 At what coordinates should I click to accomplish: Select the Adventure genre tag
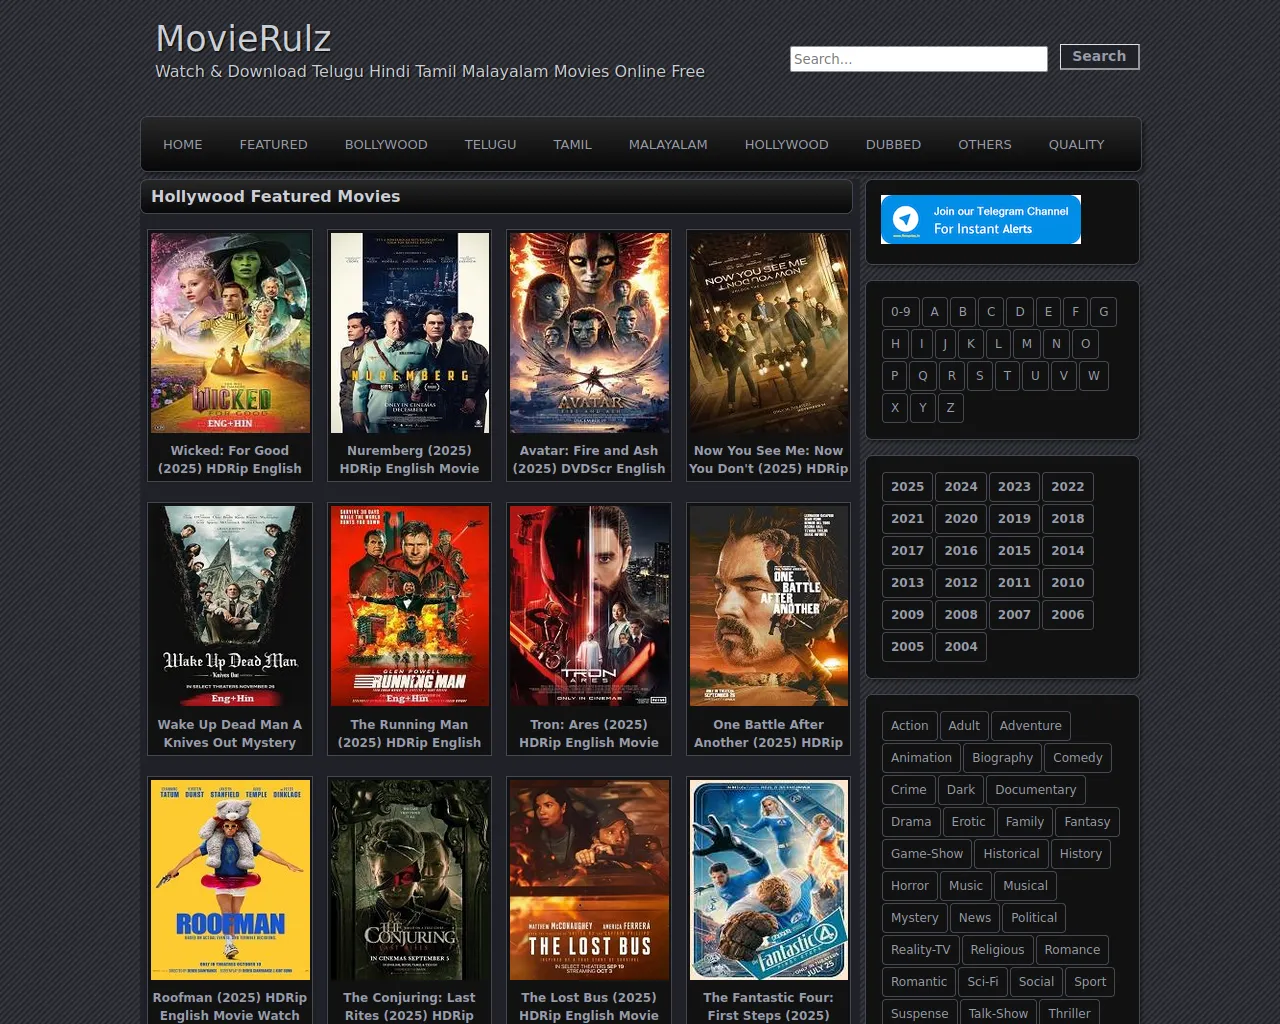pos(1031,726)
